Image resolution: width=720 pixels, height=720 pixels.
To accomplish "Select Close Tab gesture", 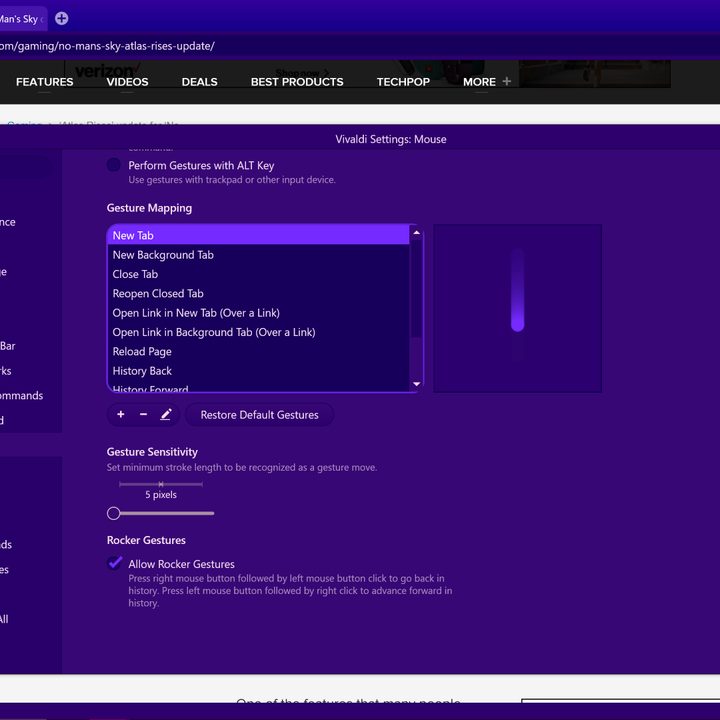I will pyautogui.click(x=258, y=274).
